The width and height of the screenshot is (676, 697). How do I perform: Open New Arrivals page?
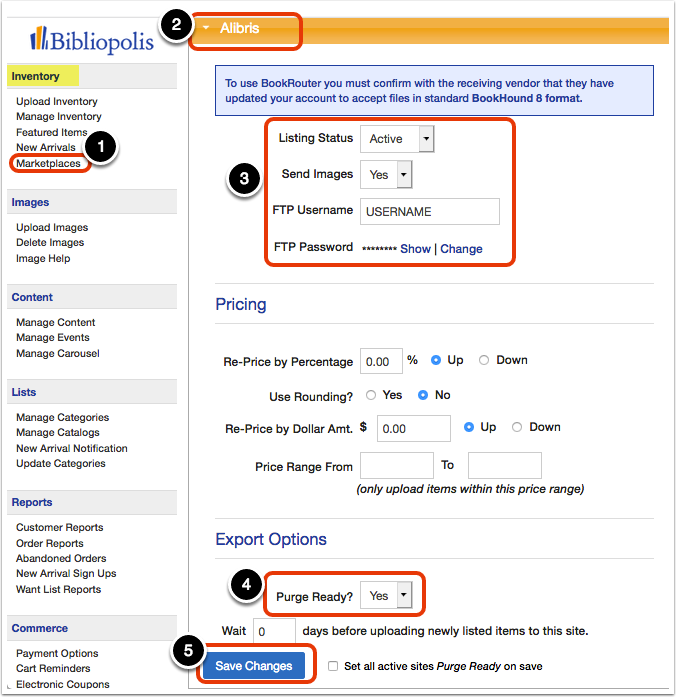(x=46, y=148)
